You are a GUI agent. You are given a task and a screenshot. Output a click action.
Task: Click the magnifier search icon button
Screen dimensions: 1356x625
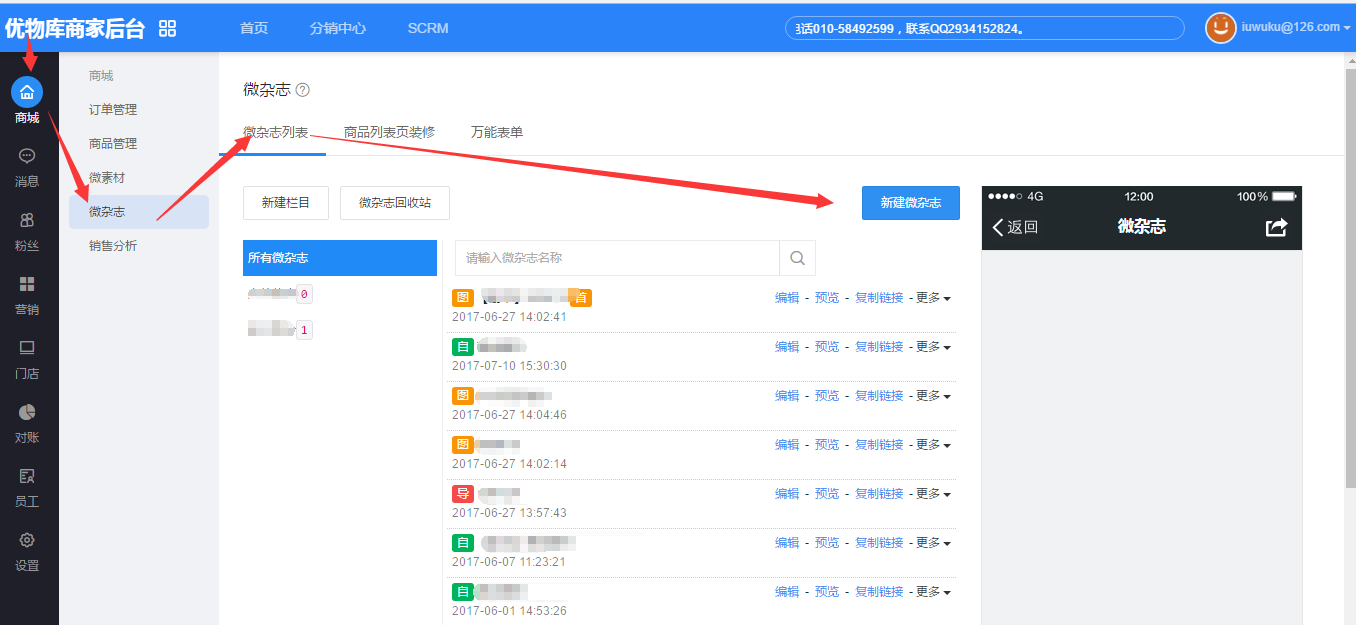pos(797,258)
